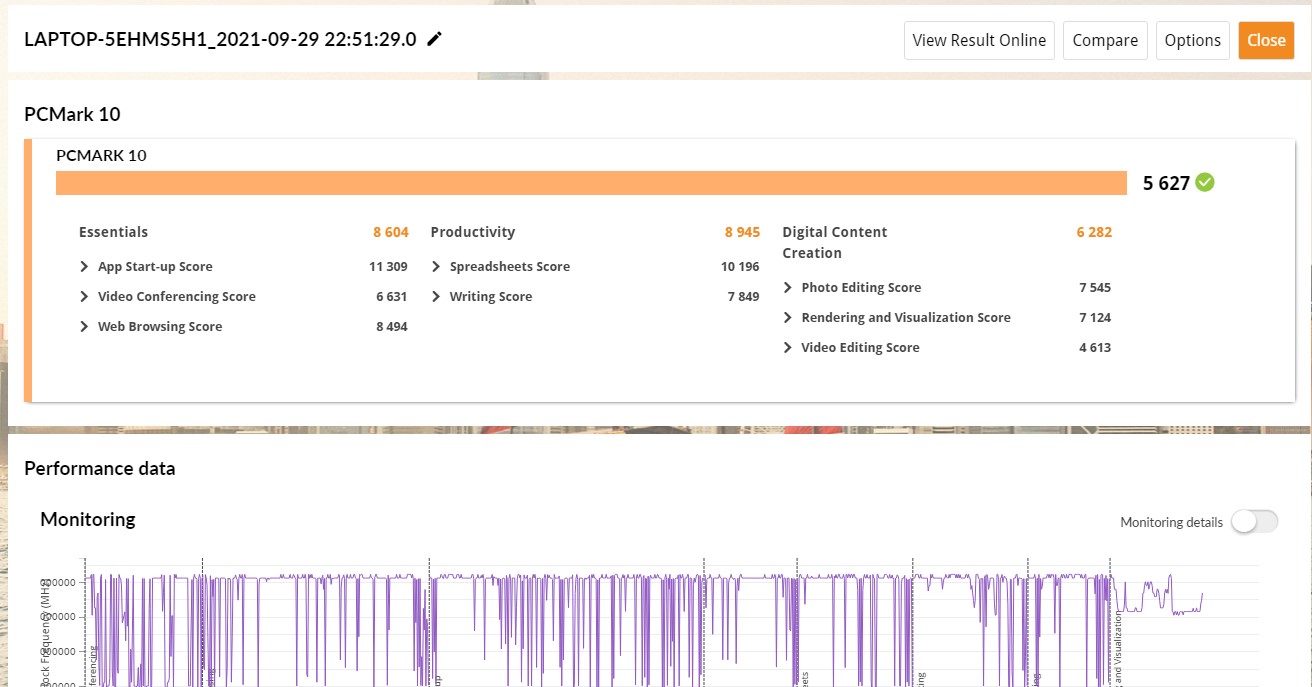Toggle the Monitoring details switch
This screenshot has height=687, width=1312.
(x=1254, y=522)
